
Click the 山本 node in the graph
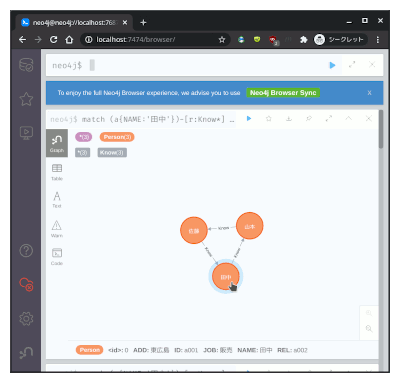[249, 226]
